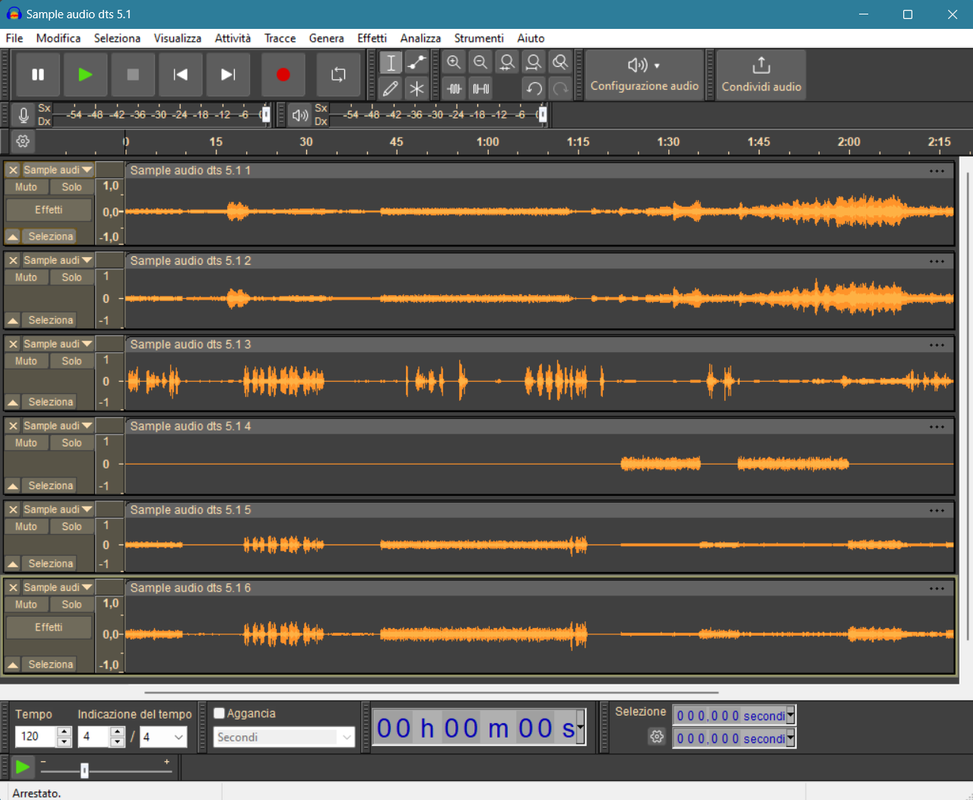The height and width of the screenshot is (800, 973).
Task: Open the Secondi selection format dropdown
Action: 283,736
